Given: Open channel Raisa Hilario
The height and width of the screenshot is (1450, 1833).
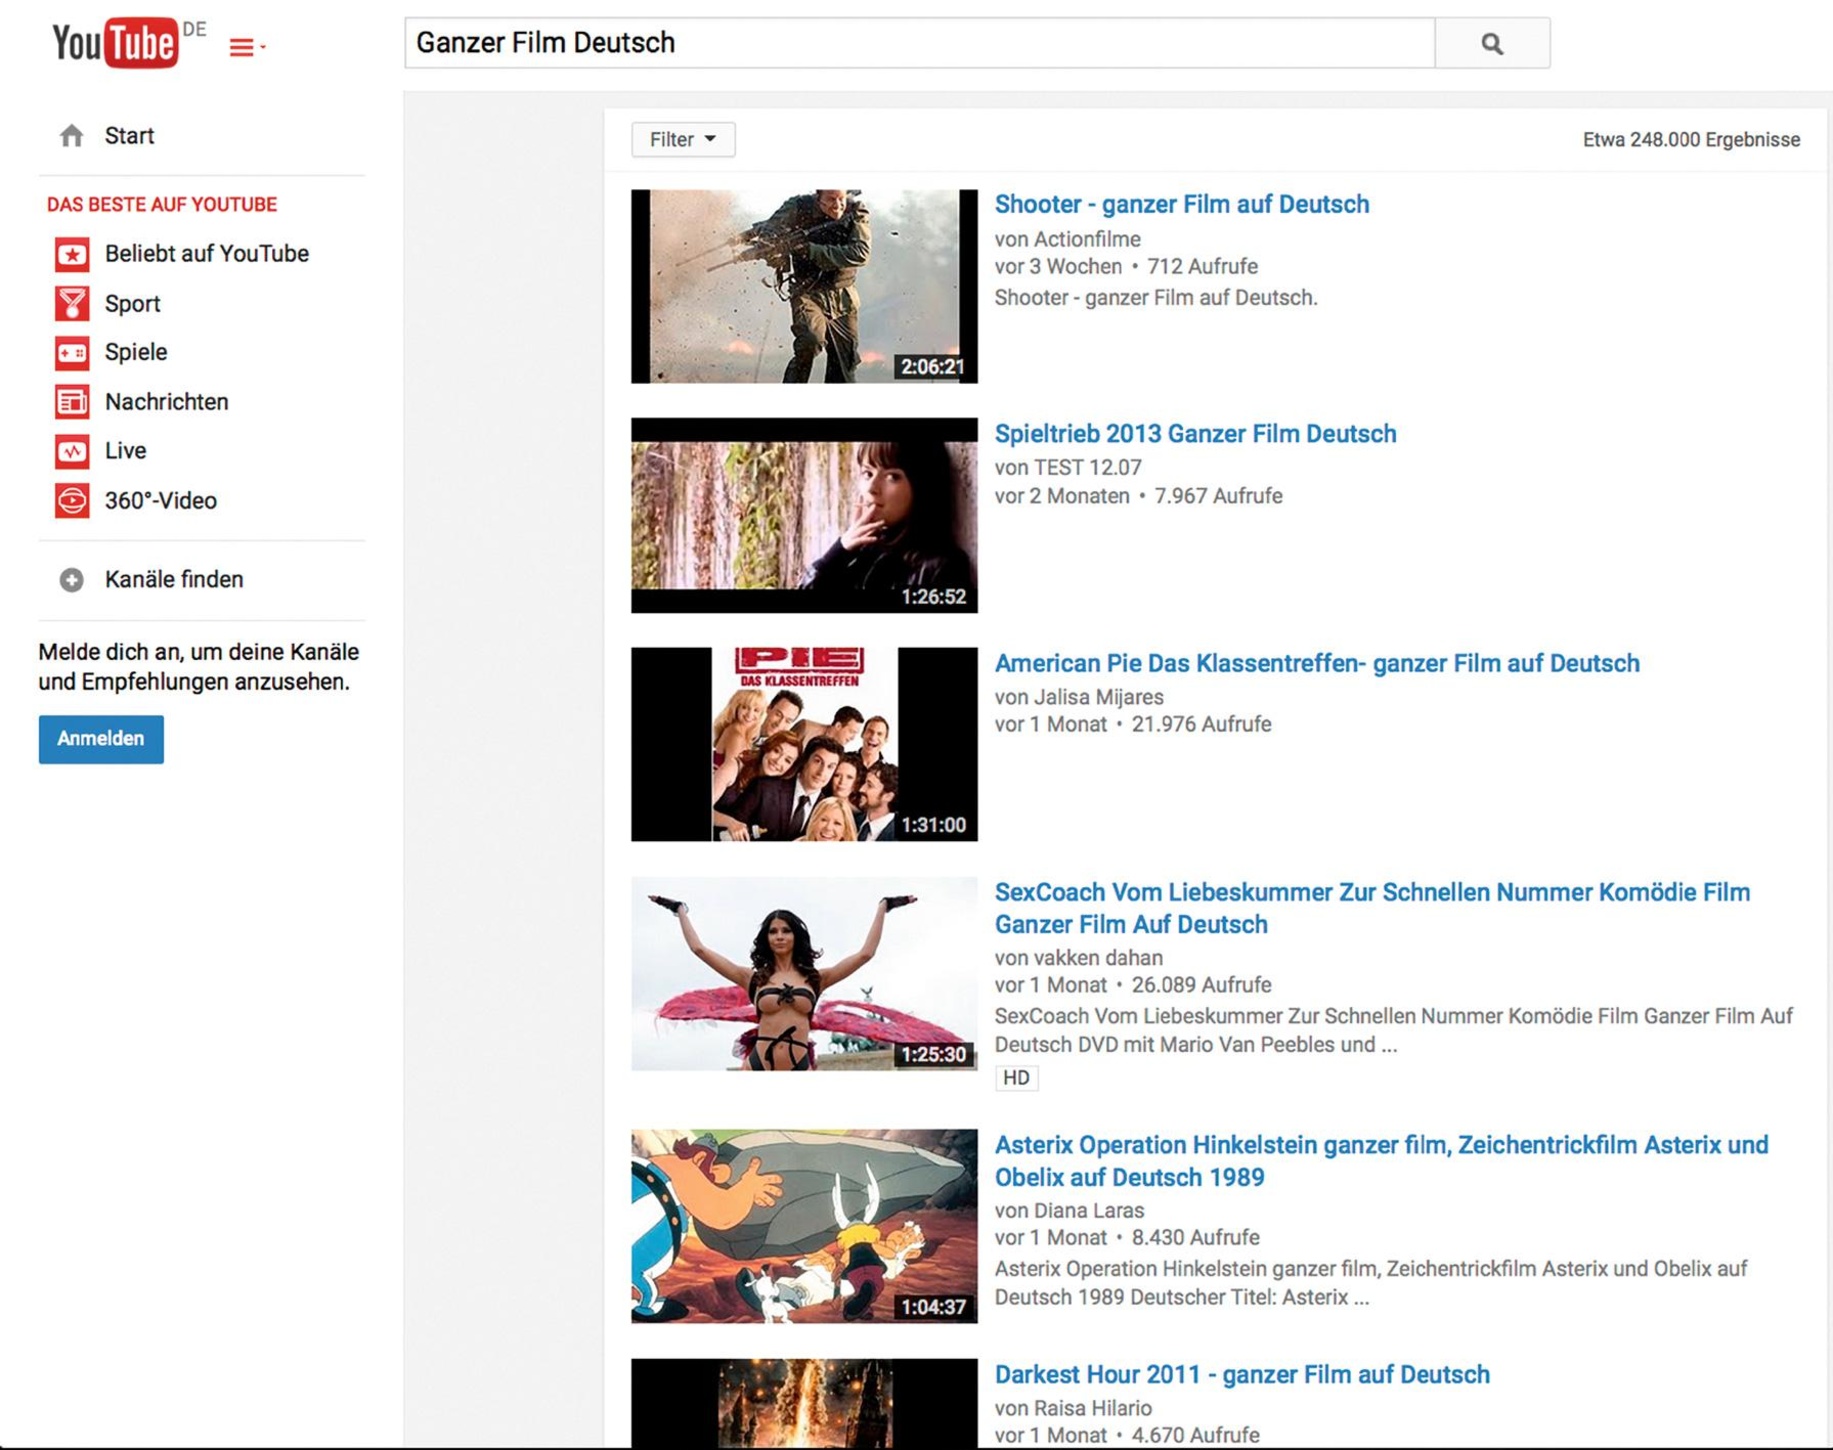Looking at the screenshot, I should point(1093,1408).
